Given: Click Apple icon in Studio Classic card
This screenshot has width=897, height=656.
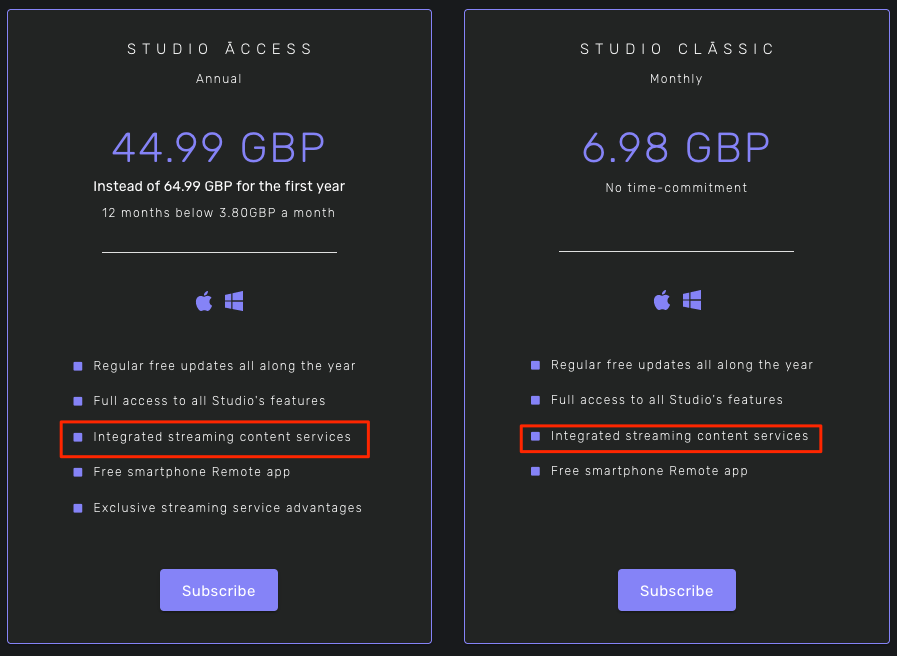Looking at the screenshot, I should click(x=662, y=300).
